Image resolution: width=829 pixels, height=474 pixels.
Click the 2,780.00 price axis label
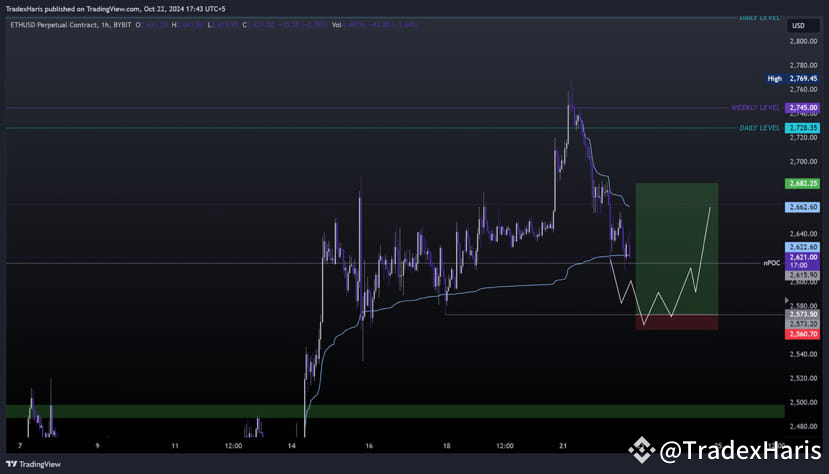click(x=803, y=66)
